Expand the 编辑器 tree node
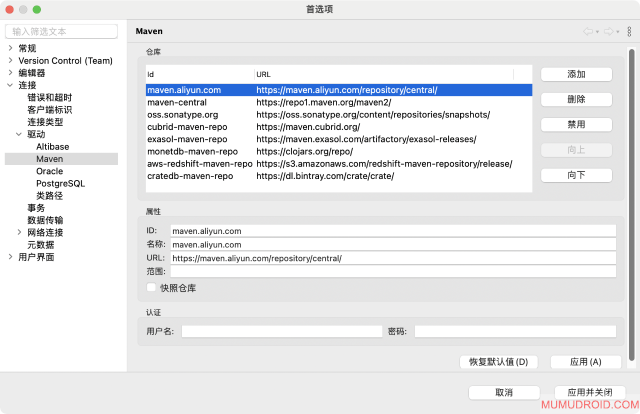The image size is (640, 414). (x=10, y=73)
